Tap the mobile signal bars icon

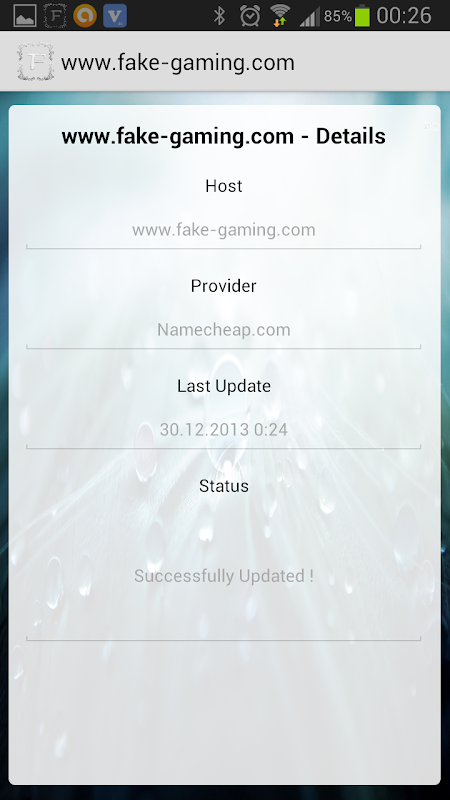pyautogui.click(x=310, y=16)
